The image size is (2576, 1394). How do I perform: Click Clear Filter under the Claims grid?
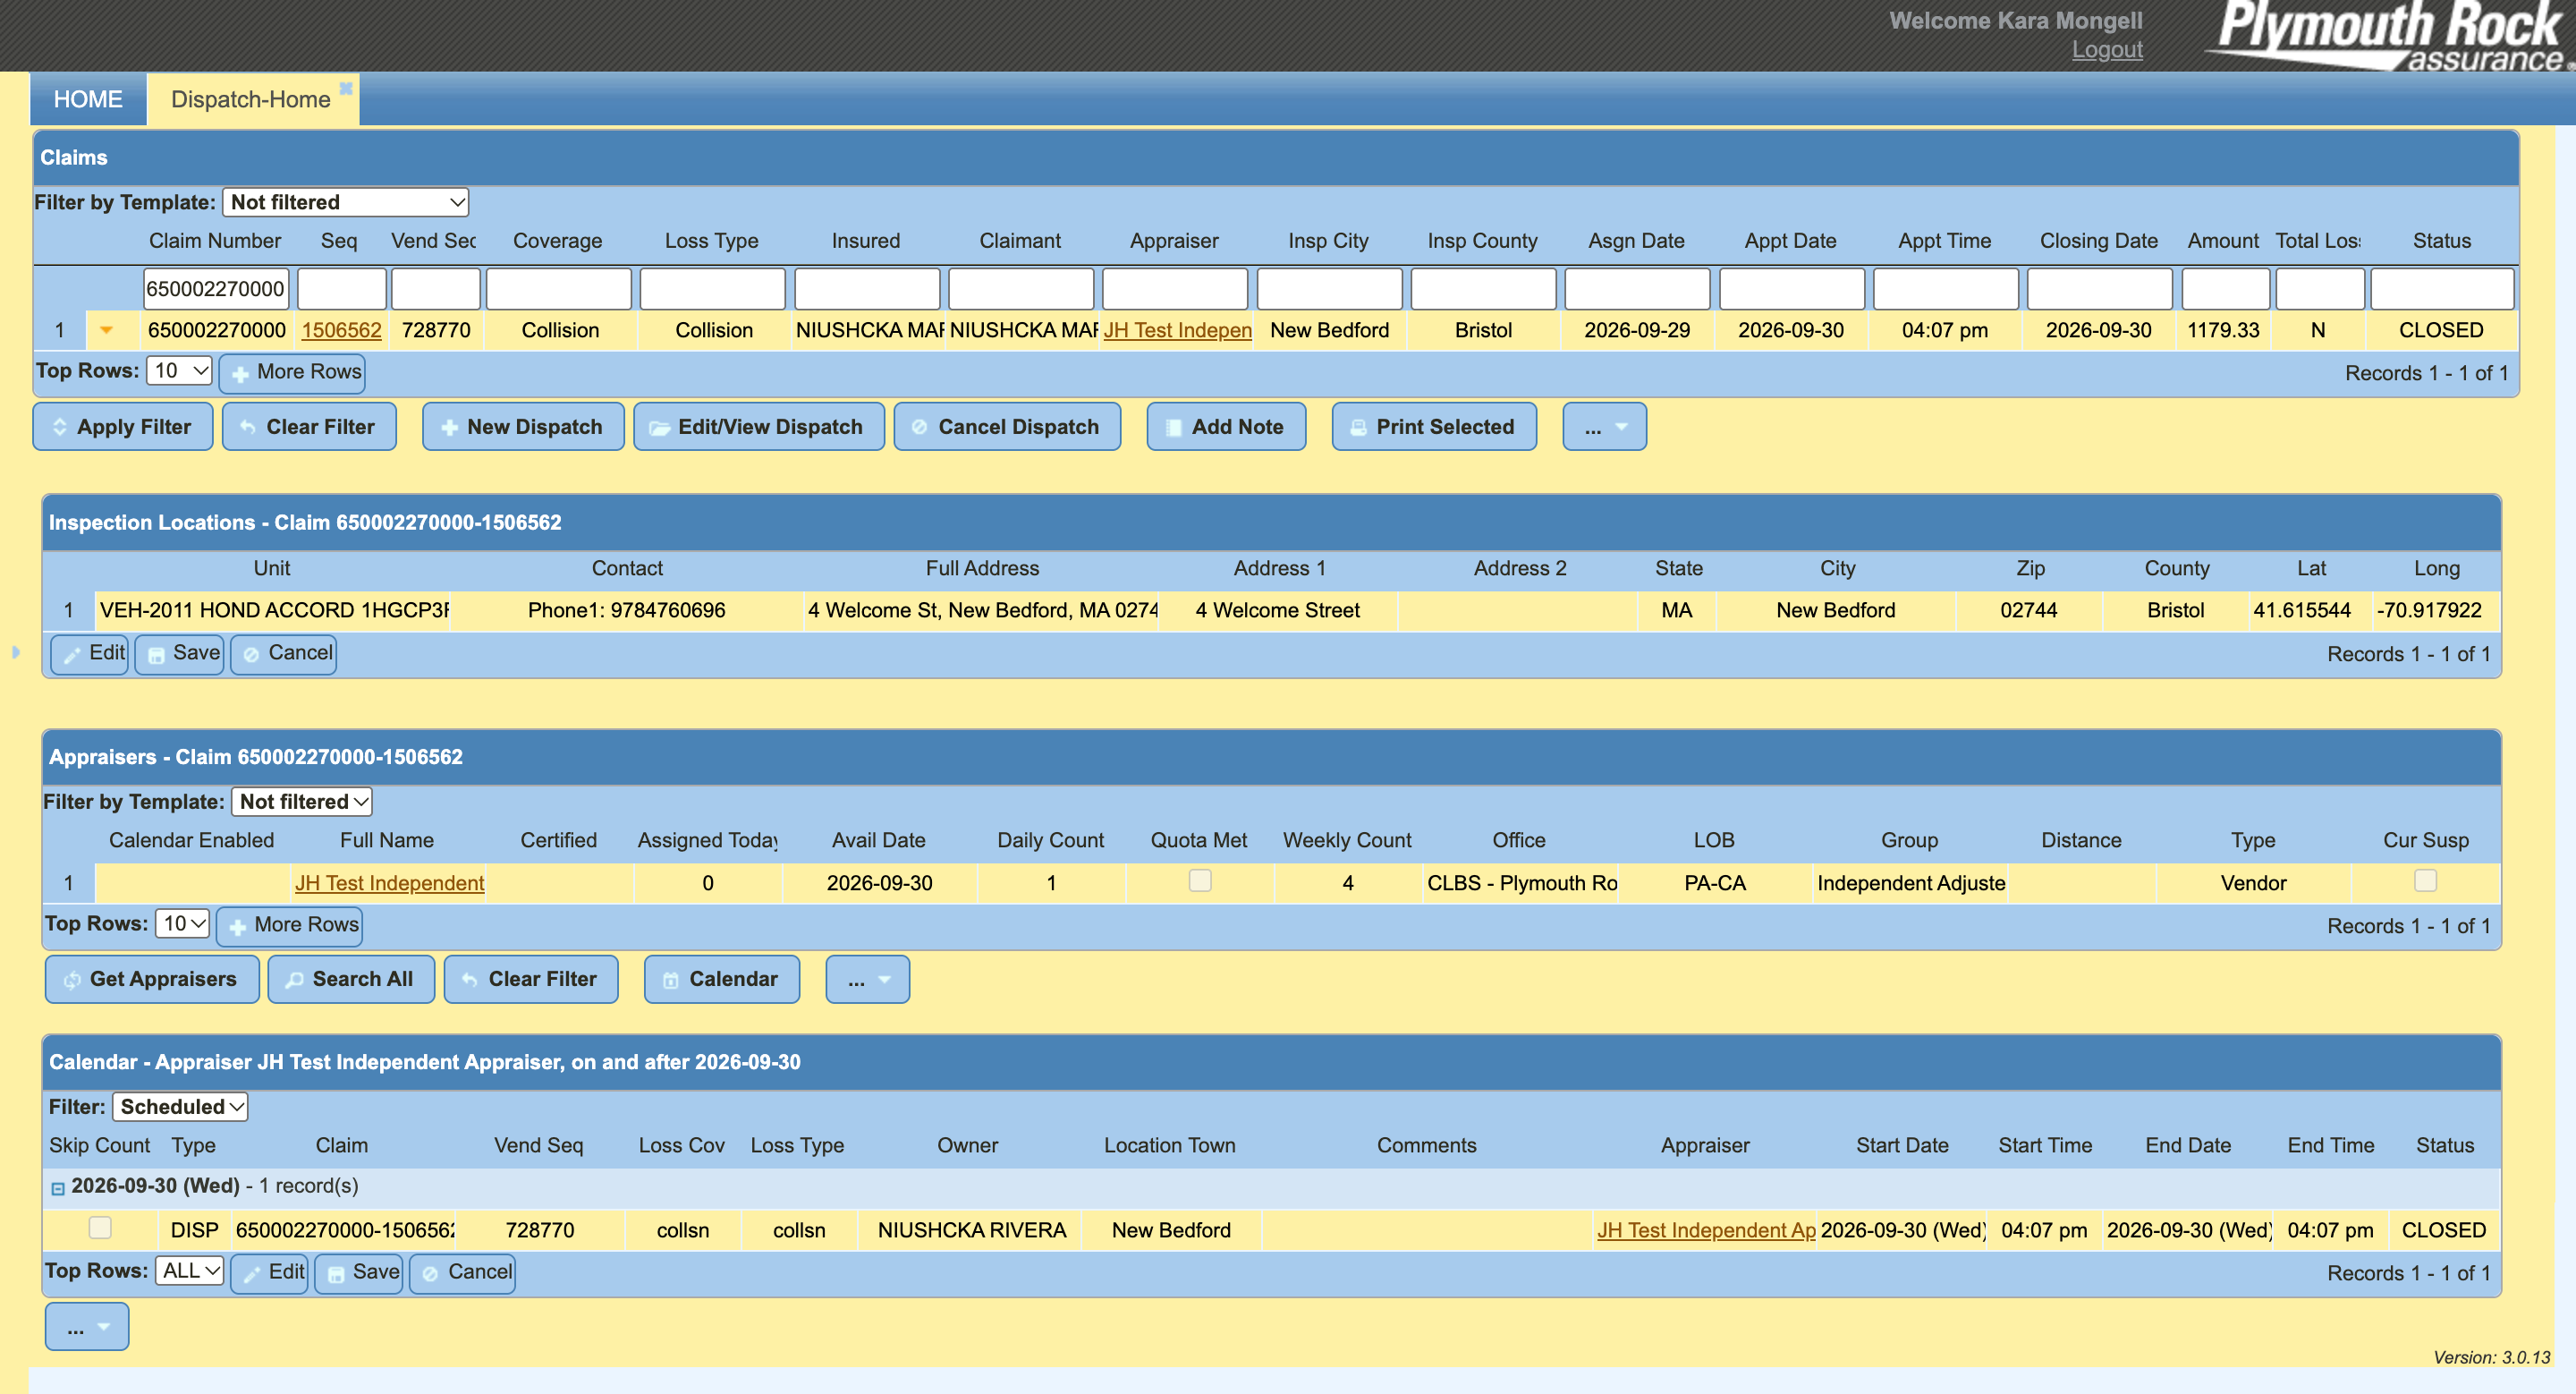[x=309, y=427]
